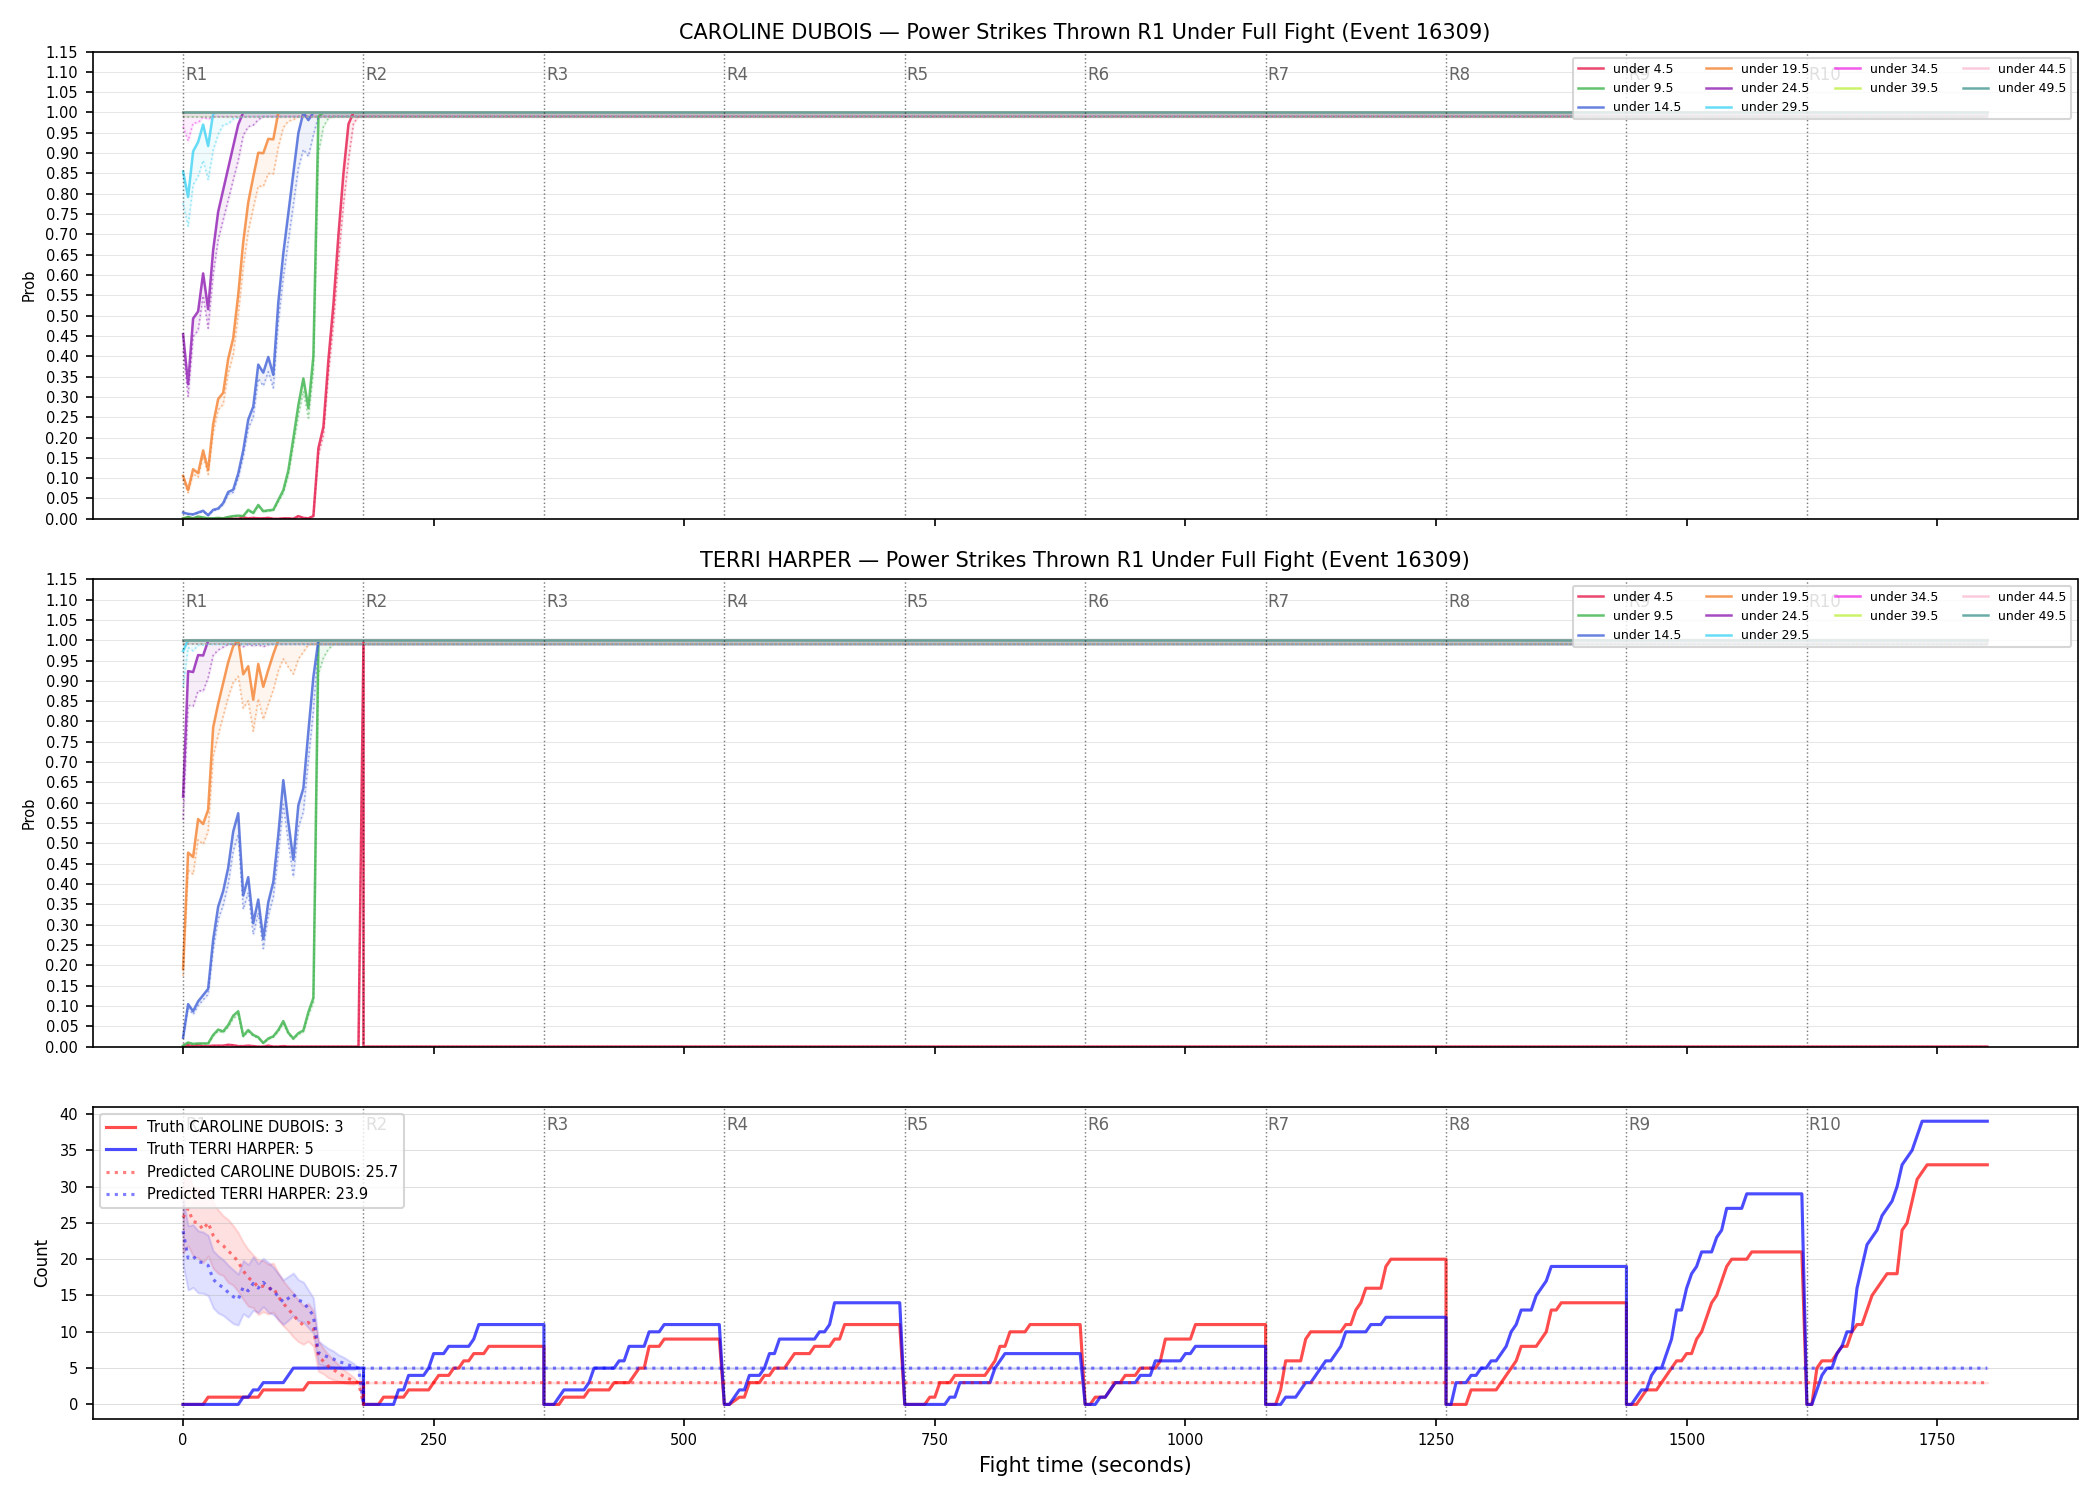This screenshot has height=1500, width=2100.
Task: Click the 0.50 tick on the Terri Harper Prob axis
Action: (x=62, y=844)
